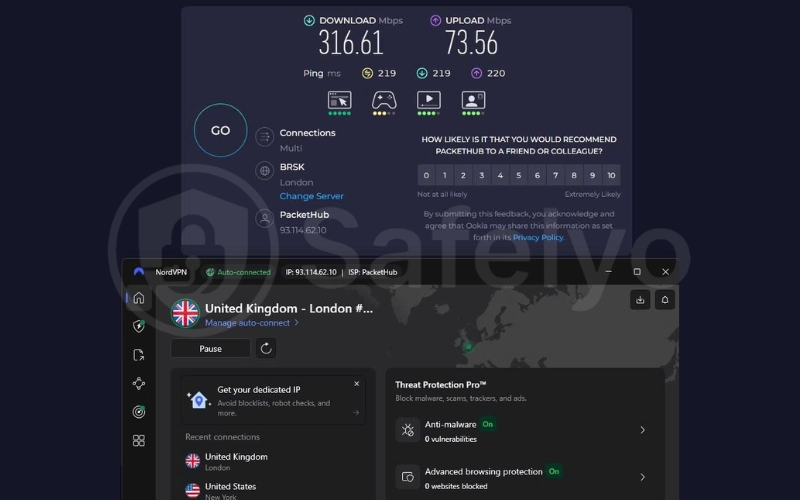Open Meshnet icon in NordVPN sidebar
800x500 pixels.
(139, 383)
